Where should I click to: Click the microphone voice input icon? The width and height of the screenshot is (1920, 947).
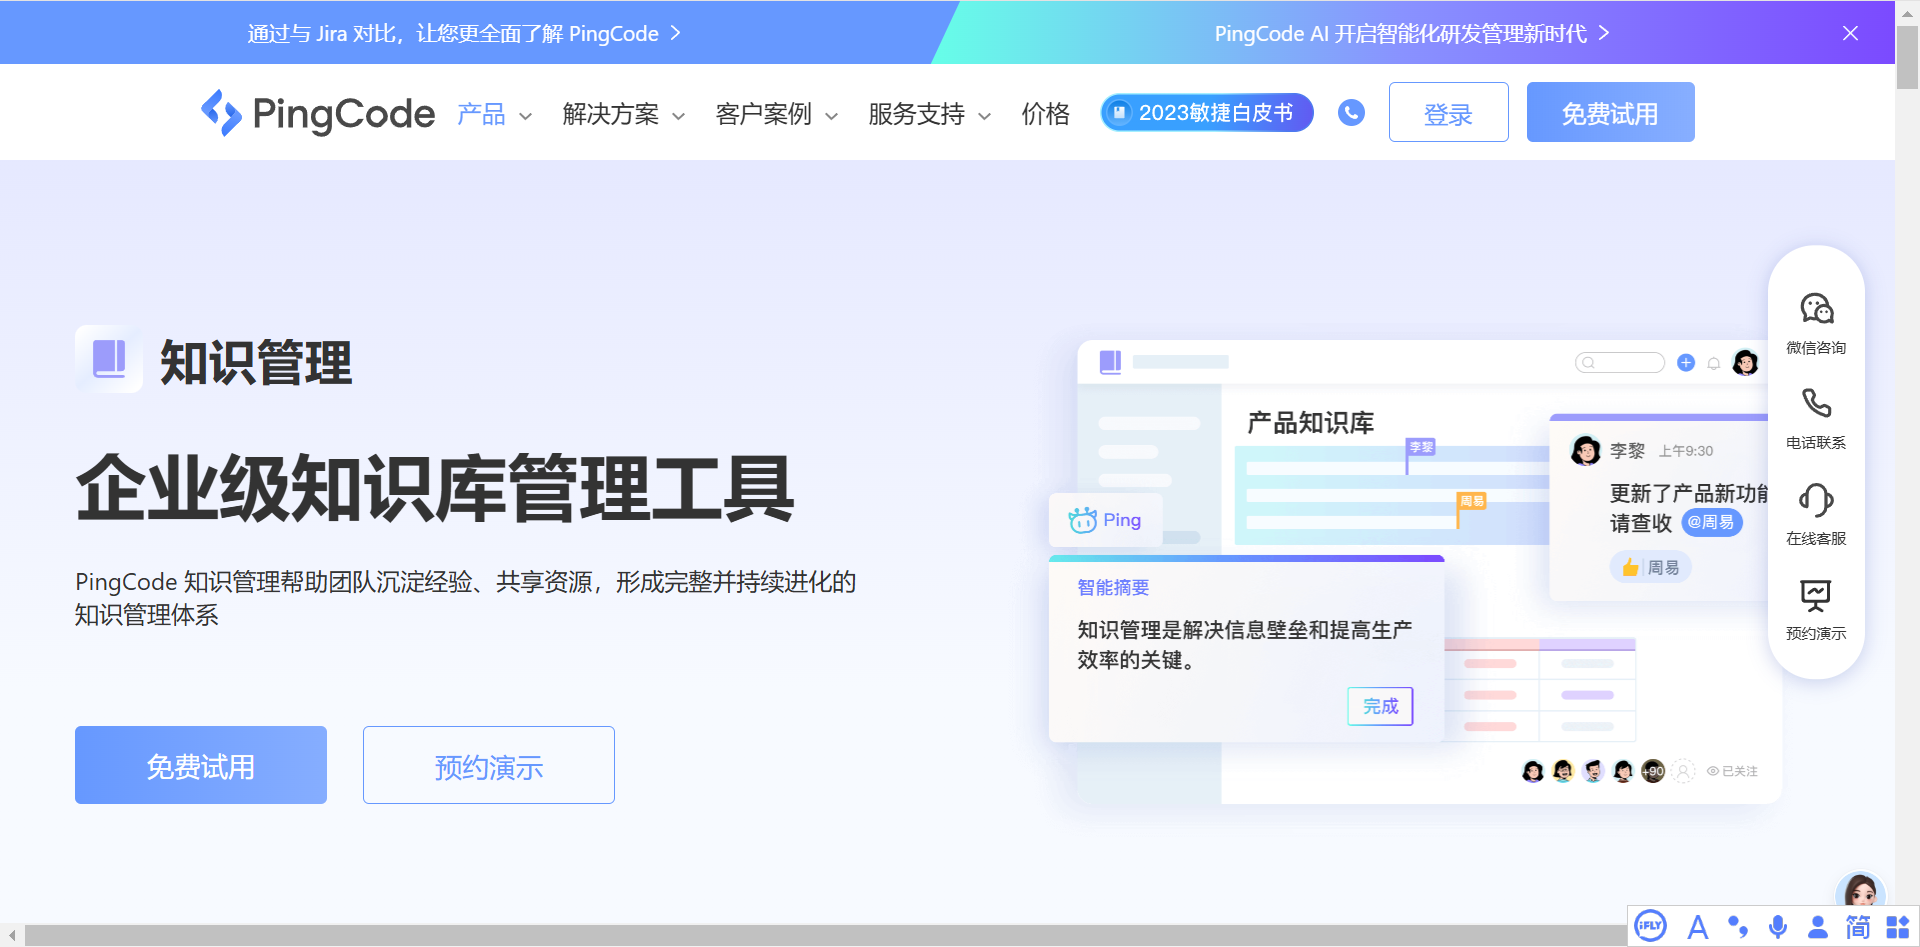coord(1778,927)
